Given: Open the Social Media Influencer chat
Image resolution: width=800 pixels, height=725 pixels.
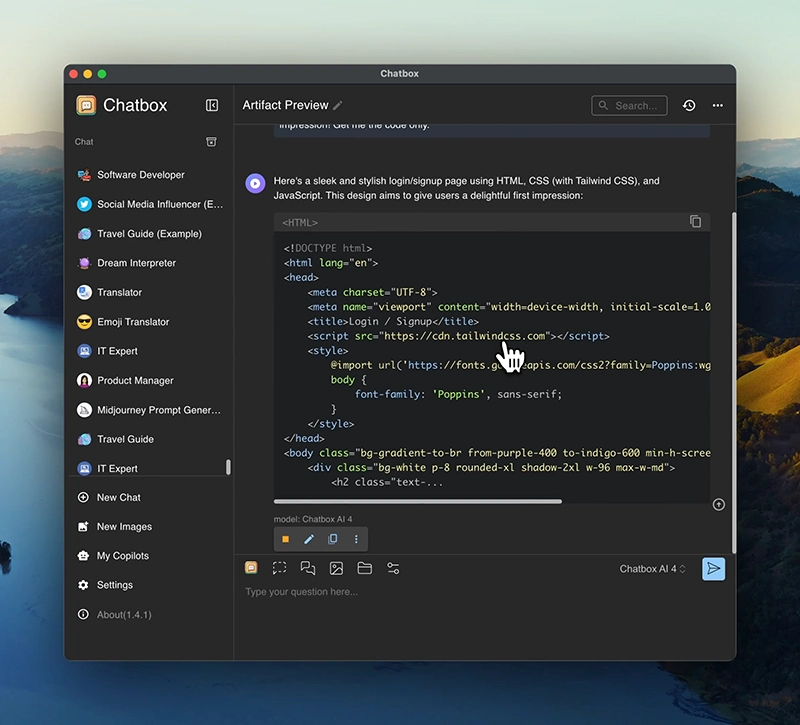Looking at the screenshot, I should pyautogui.click(x=148, y=204).
